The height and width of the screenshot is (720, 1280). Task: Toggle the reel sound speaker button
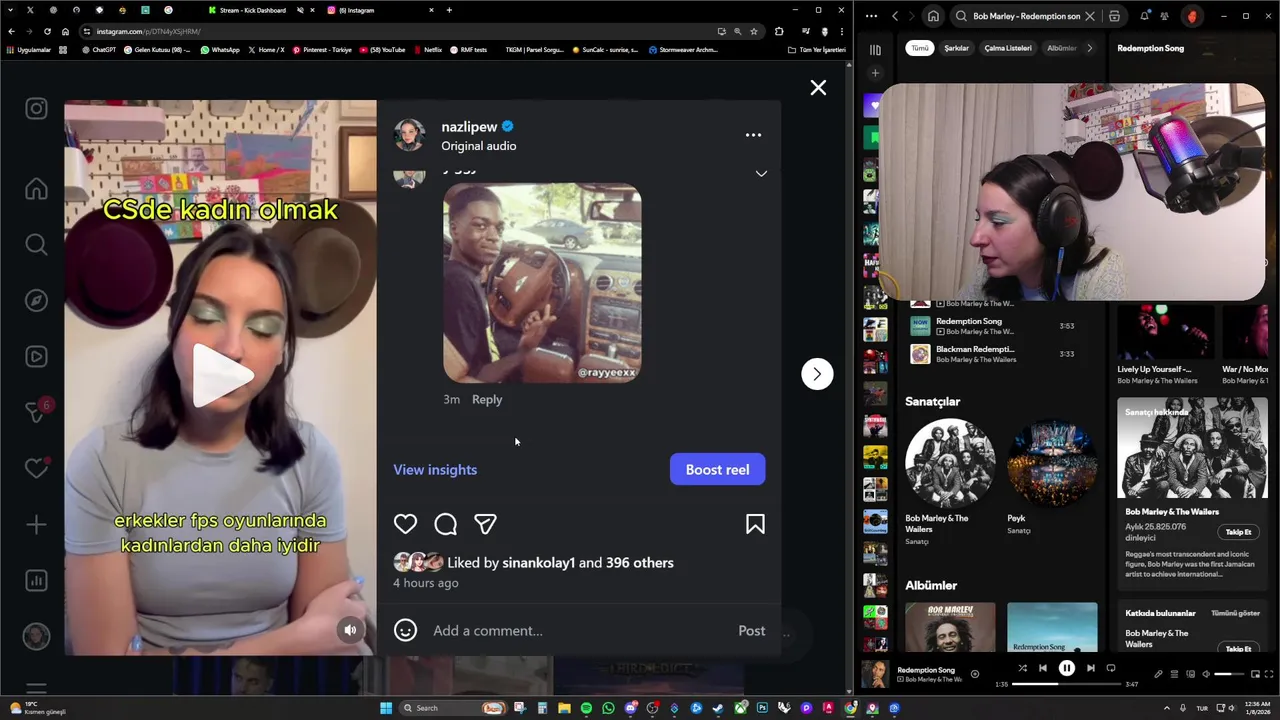click(350, 630)
